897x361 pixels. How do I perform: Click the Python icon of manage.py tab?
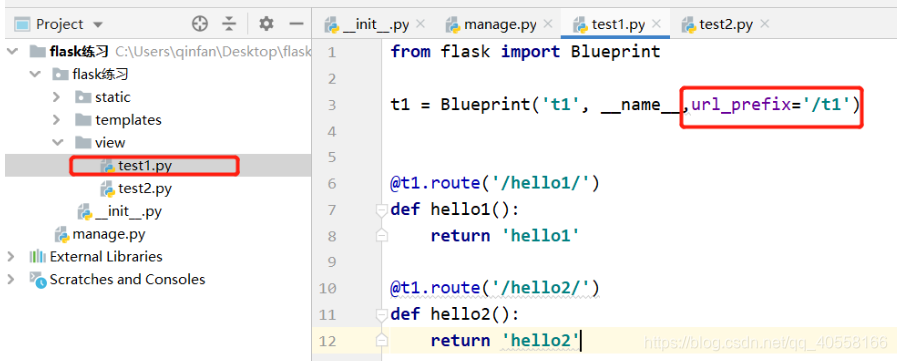453,25
